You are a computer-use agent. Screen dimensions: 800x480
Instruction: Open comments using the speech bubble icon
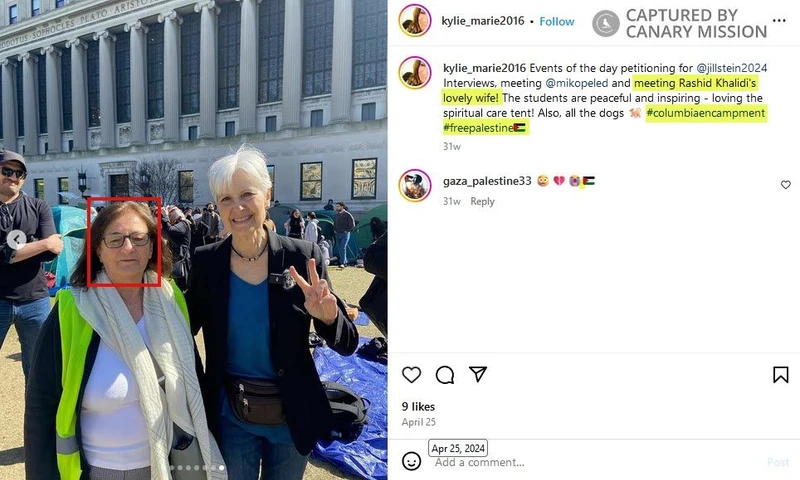click(x=445, y=375)
